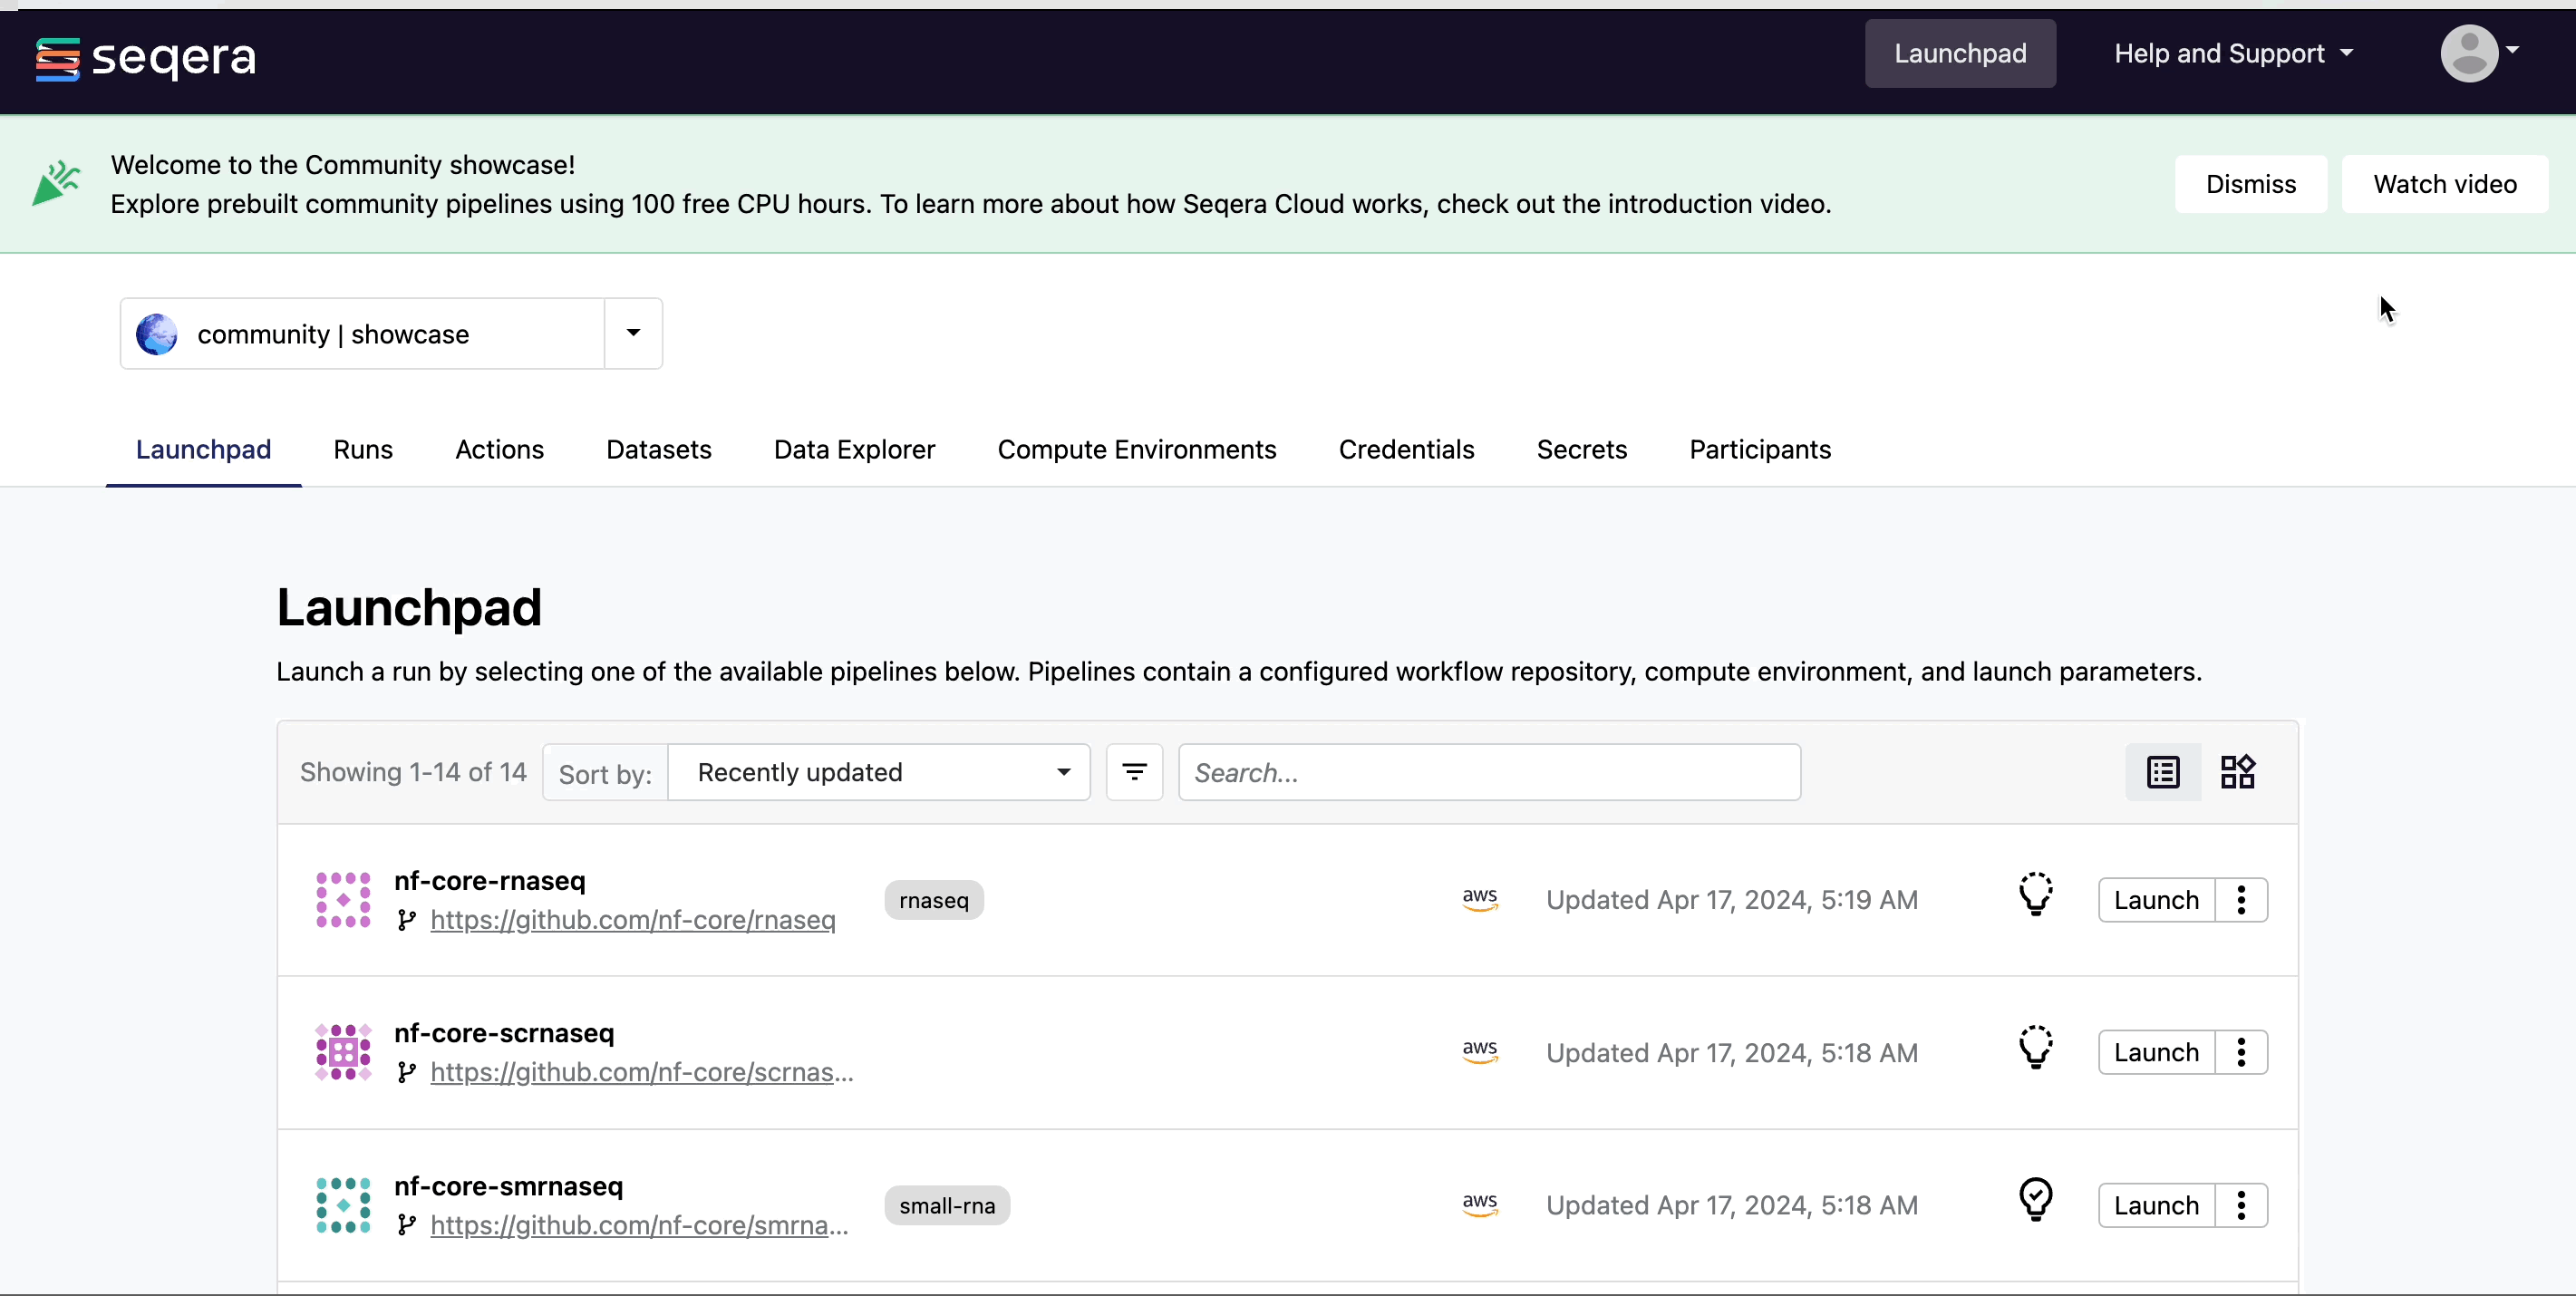Switch to the Runs tab

(x=363, y=450)
